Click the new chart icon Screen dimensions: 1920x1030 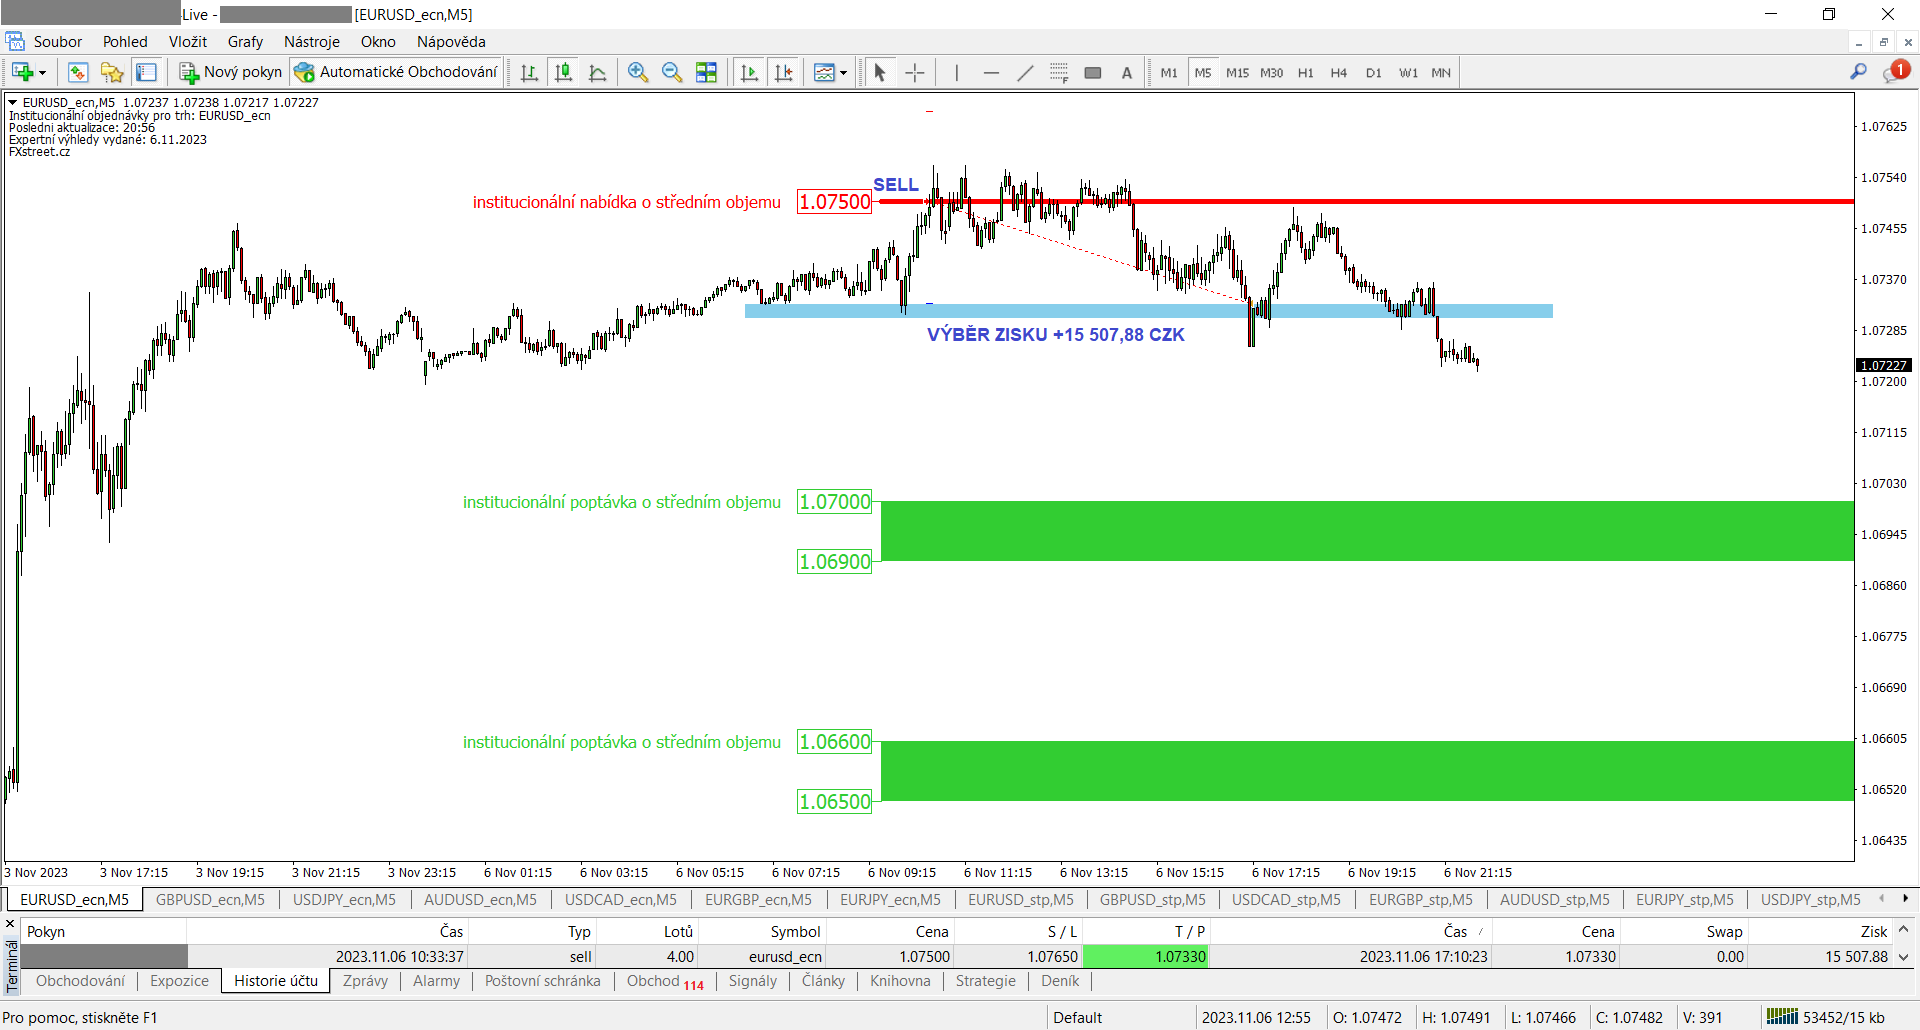tap(22, 72)
